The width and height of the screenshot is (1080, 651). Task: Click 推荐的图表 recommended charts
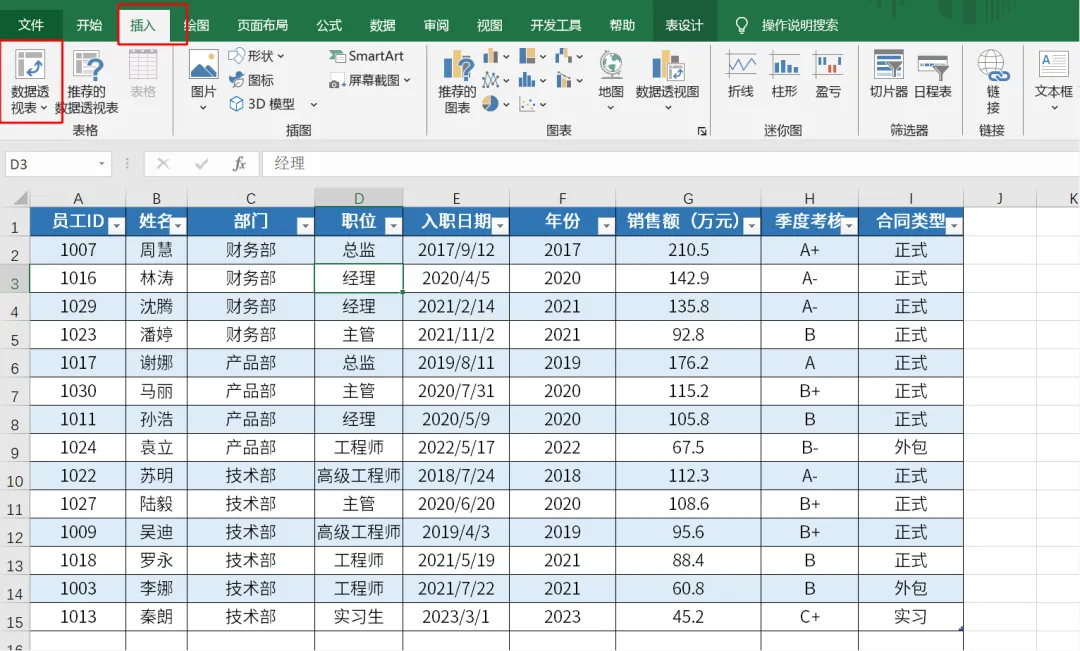click(x=457, y=81)
